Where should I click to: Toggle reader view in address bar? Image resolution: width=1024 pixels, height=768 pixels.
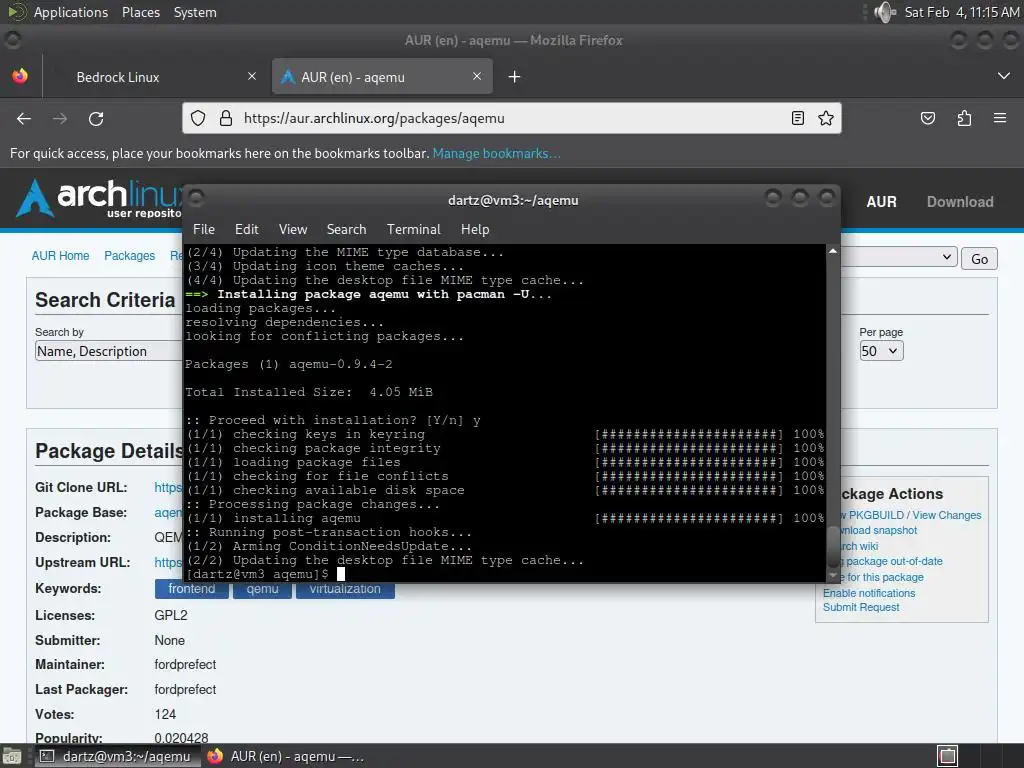pyautogui.click(x=797, y=118)
